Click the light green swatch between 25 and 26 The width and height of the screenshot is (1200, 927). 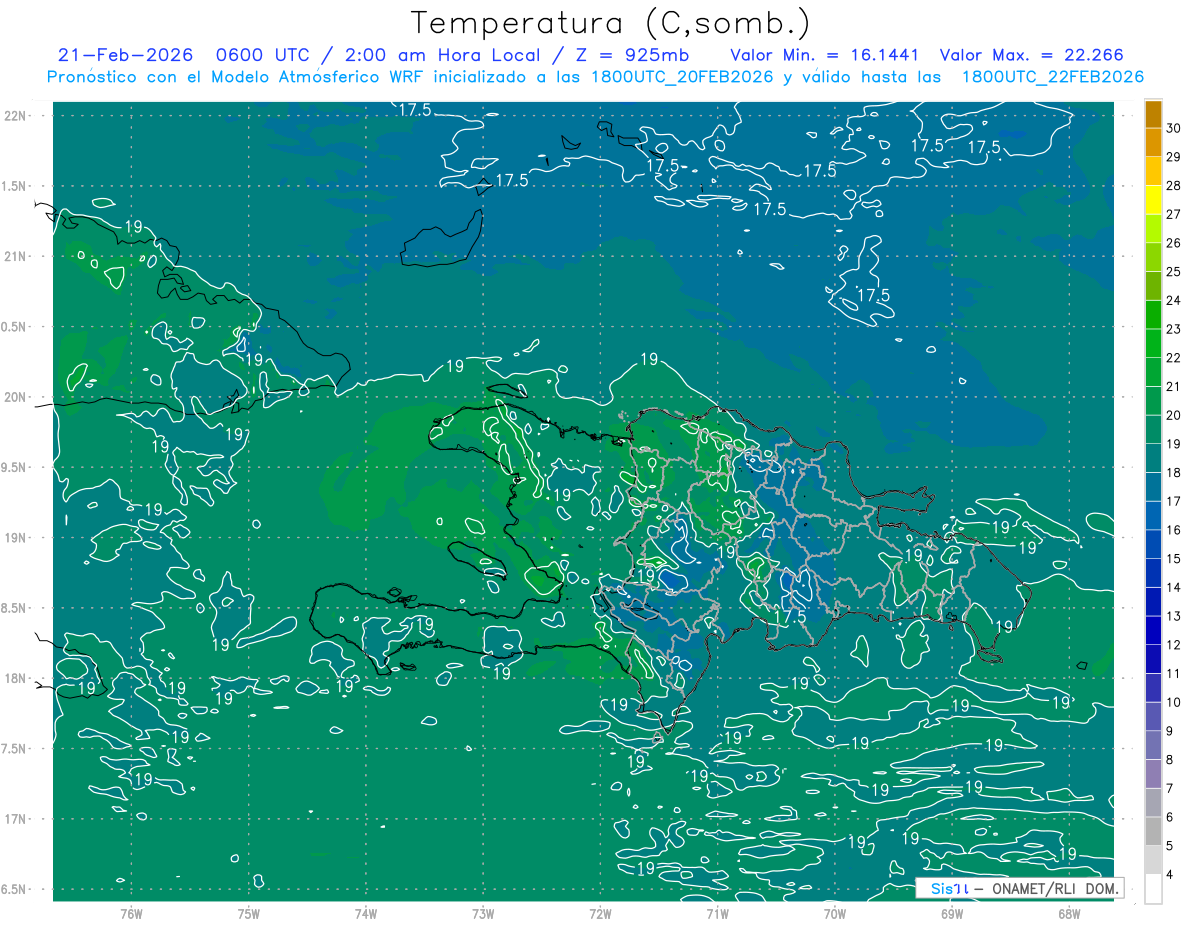tap(1153, 257)
